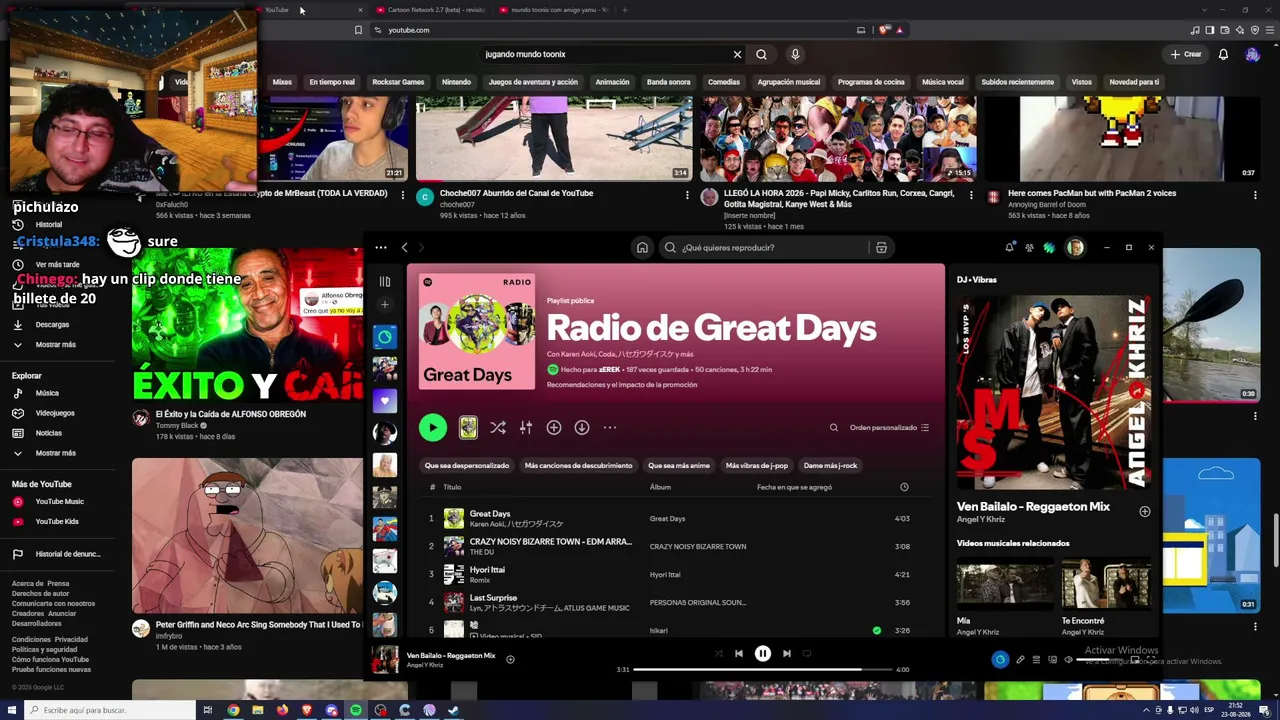Skip to next track in Spotify
The image size is (1280, 720).
787,654
